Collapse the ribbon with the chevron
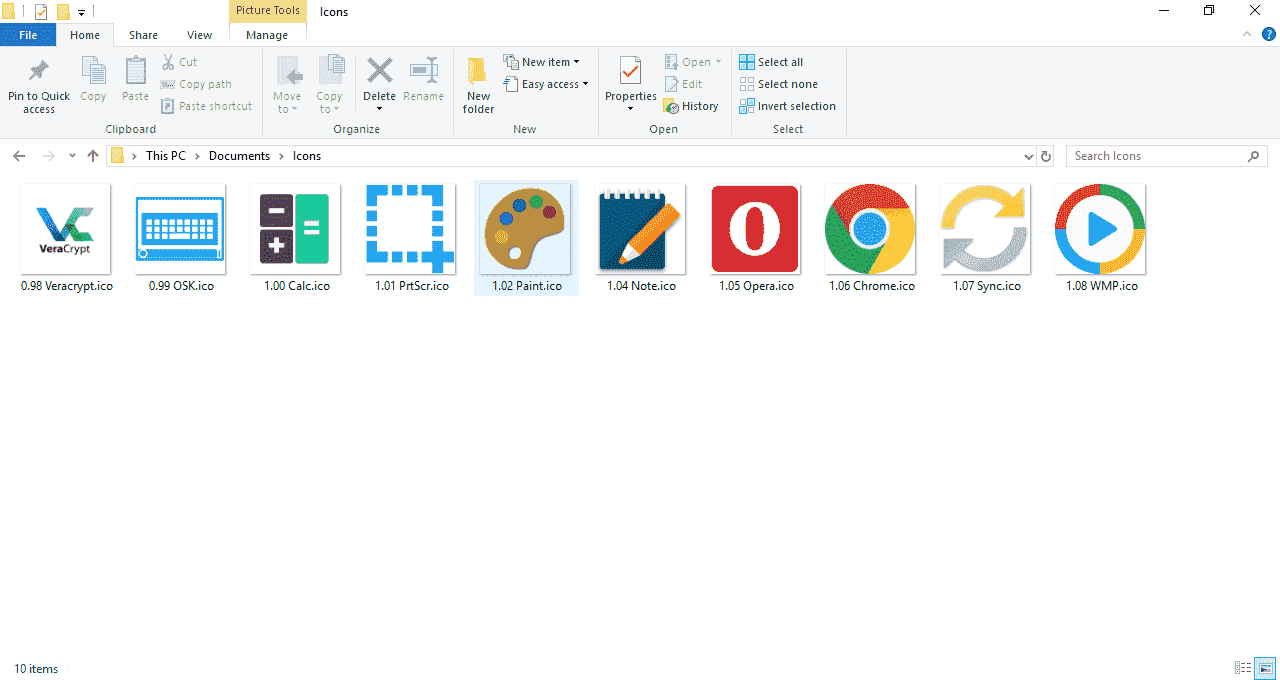1280x680 pixels. (1247, 34)
